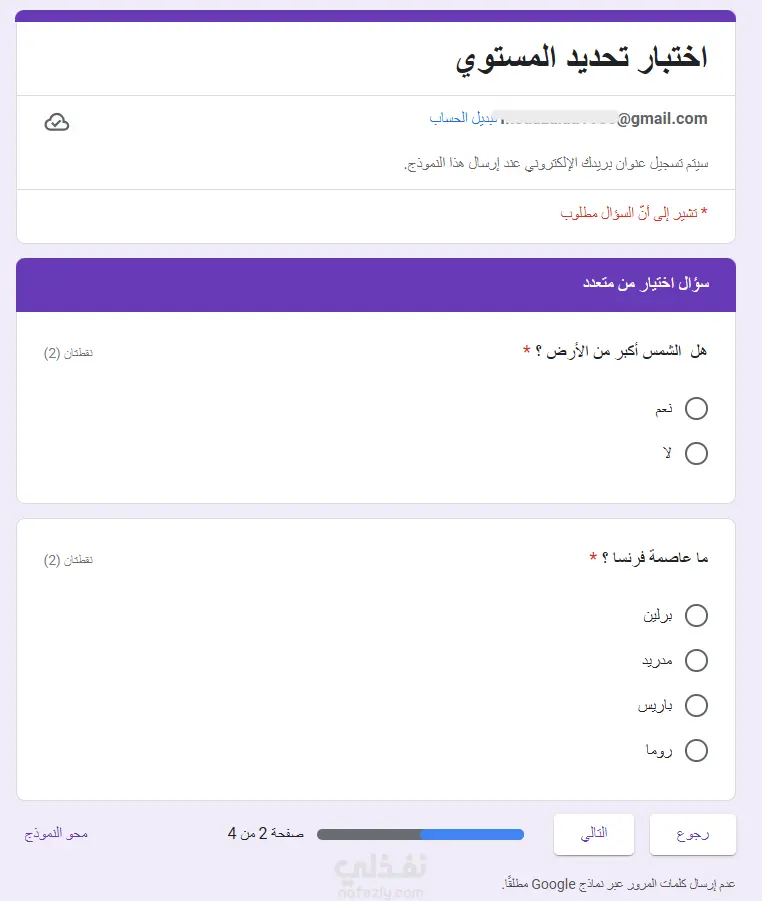Click the form title اختبار تحديد المستوى
The height and width of the screenshot is (901, 762).
581,57
